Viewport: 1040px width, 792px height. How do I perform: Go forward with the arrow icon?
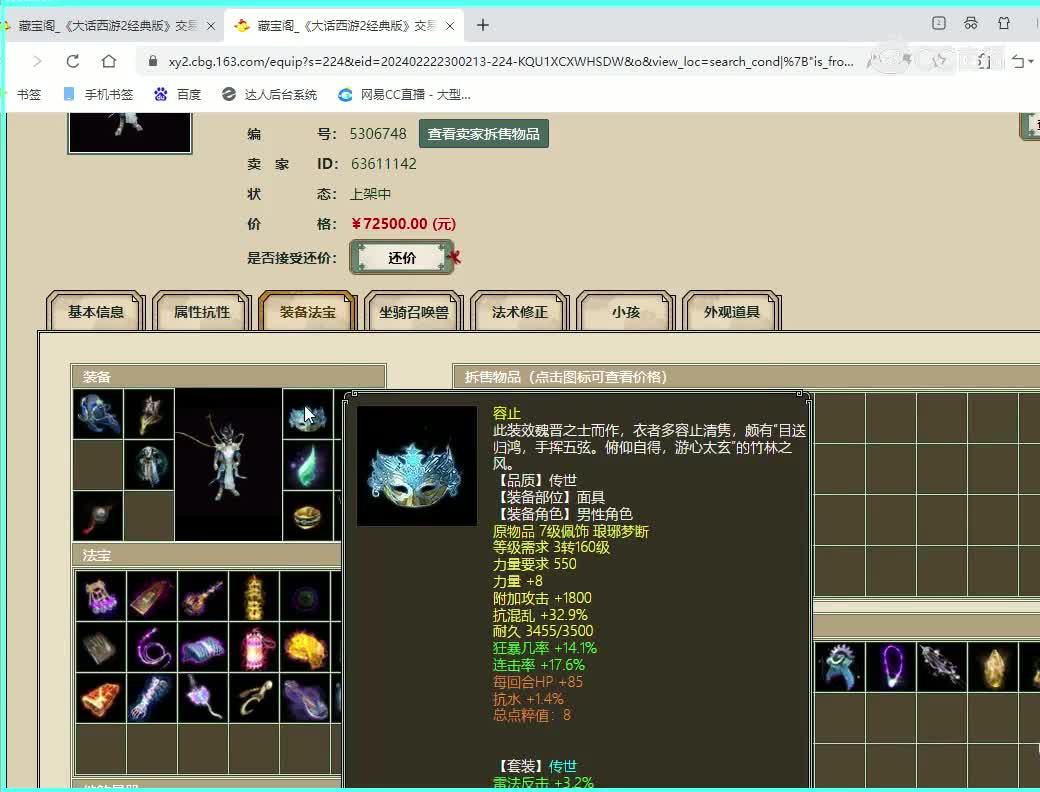pyautogui.click(x=37, y=62)
